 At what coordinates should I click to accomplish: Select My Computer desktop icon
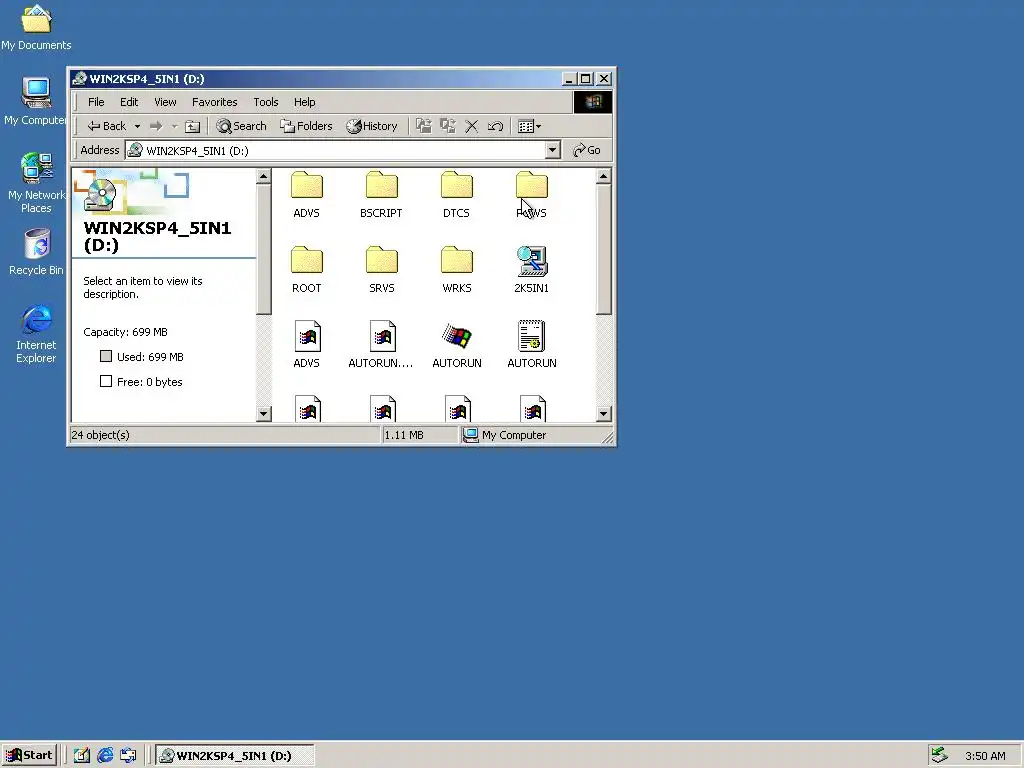click(36, 101)
